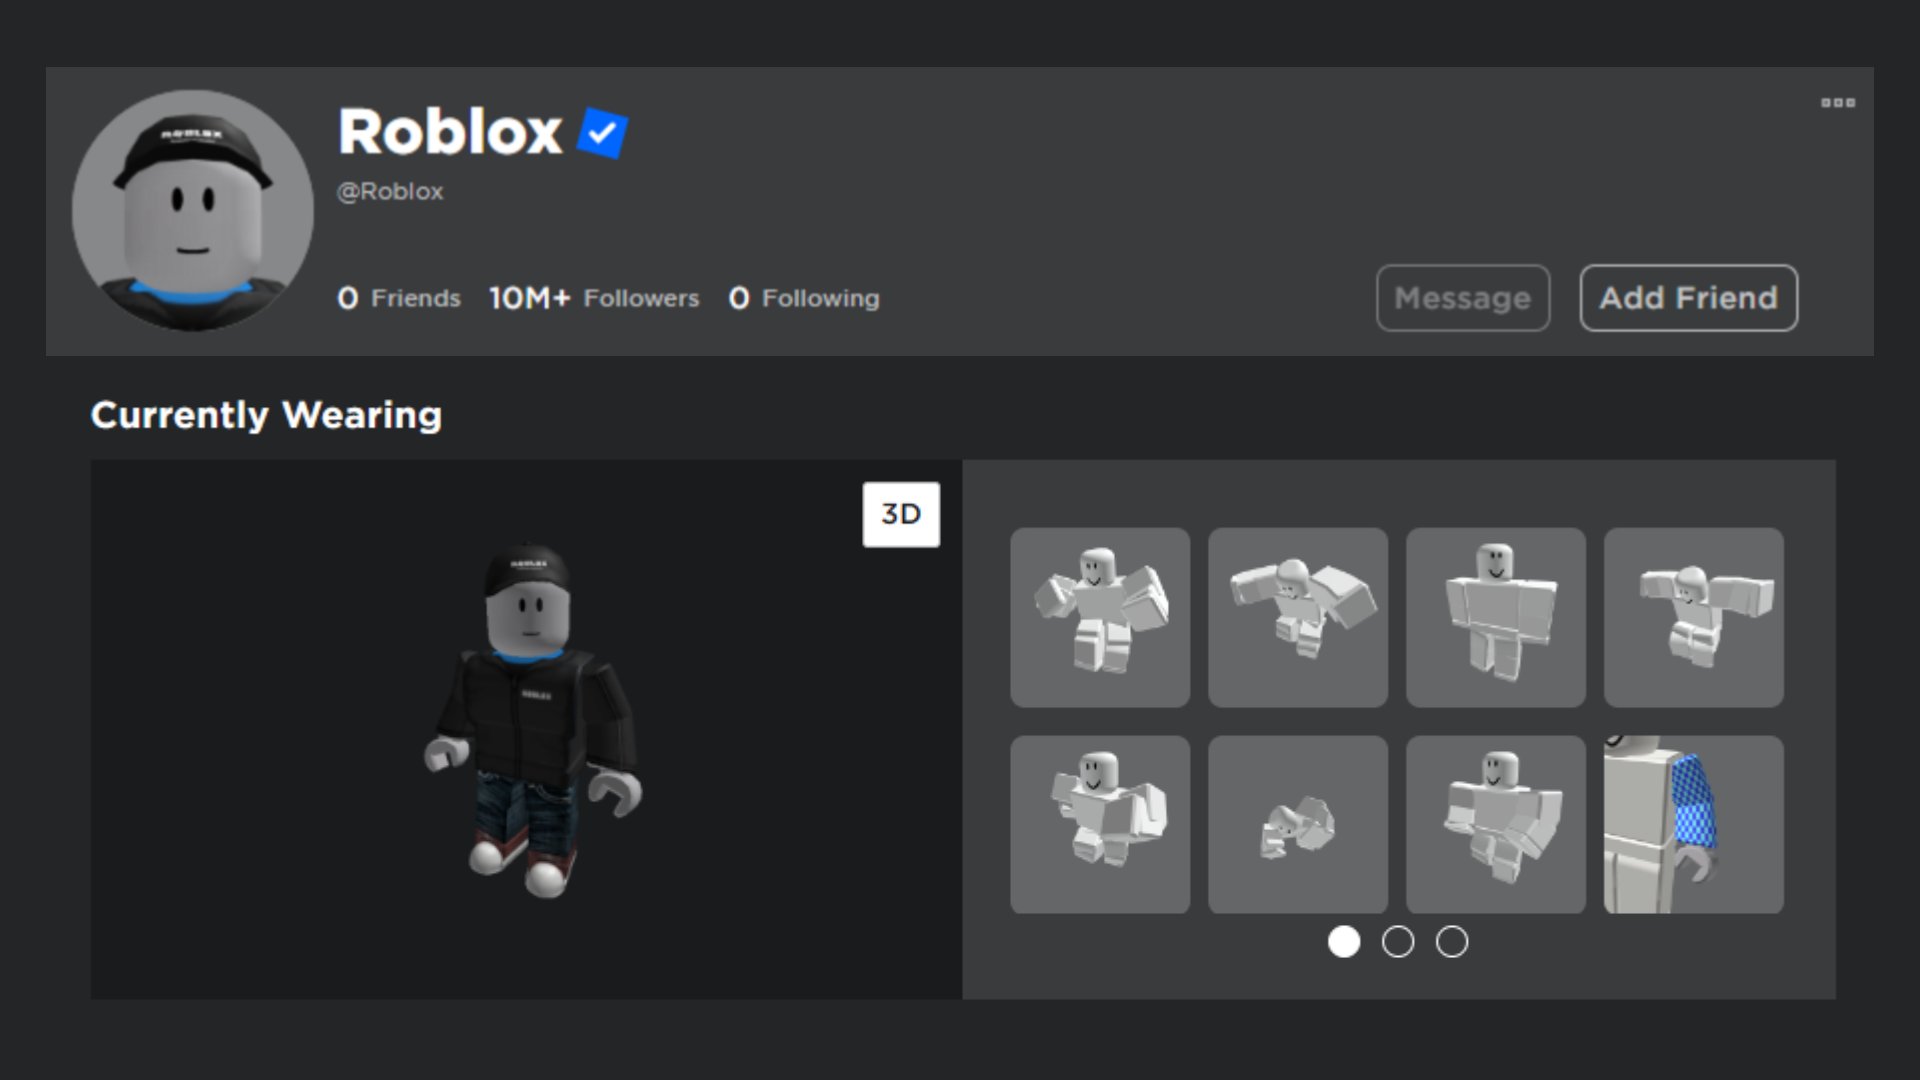Open the Currently Wearing section

pyautogui.click(x=265, y=415)
